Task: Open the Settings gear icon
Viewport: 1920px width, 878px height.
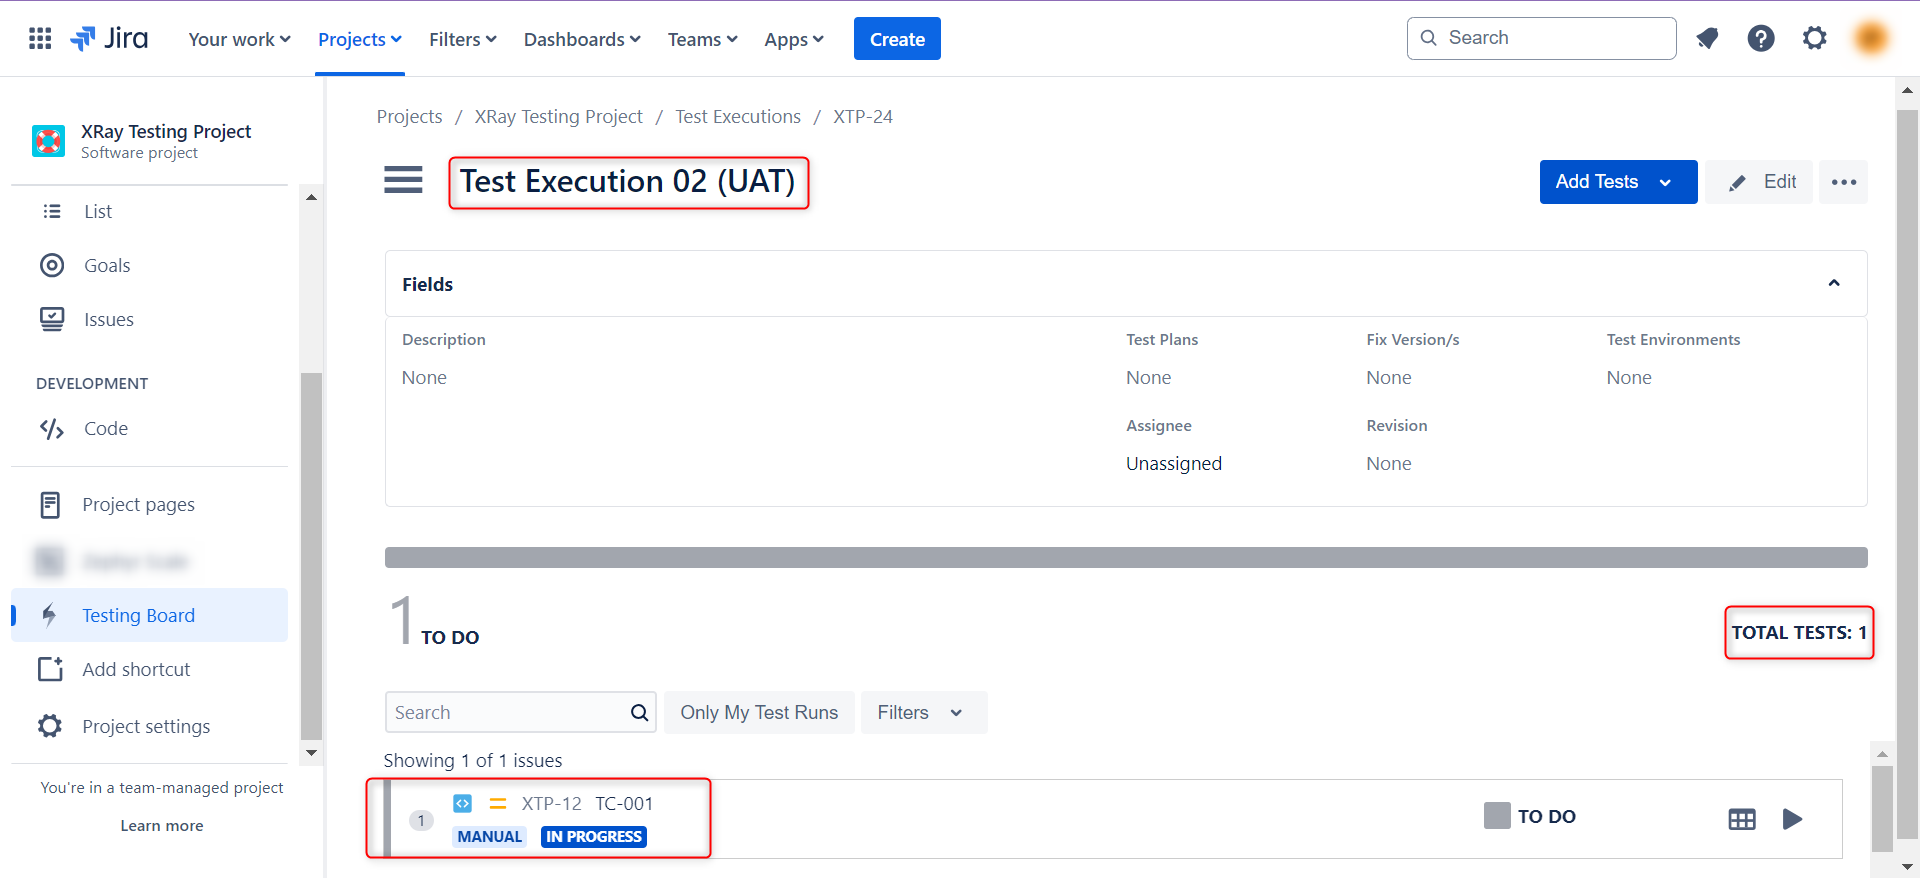Action: (x=1814, y=39)
